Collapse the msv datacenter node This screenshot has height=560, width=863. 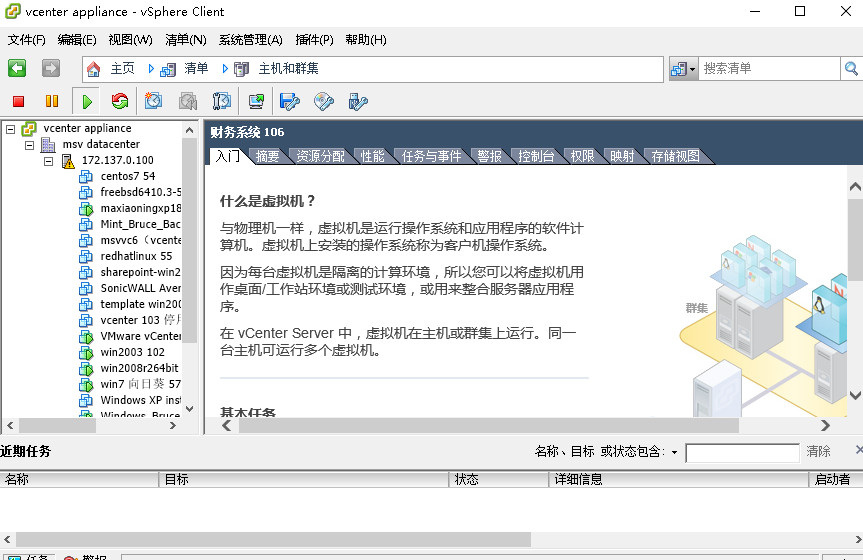[30, 145]
